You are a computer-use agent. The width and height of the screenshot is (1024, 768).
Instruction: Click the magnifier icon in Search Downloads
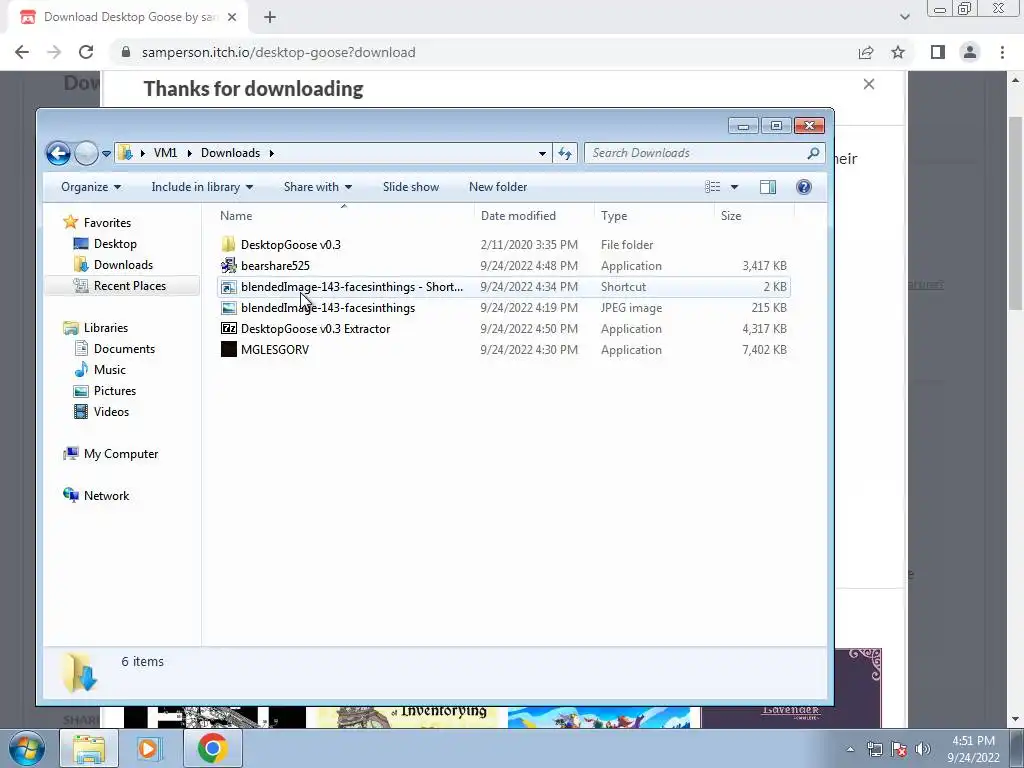(813, 153)
